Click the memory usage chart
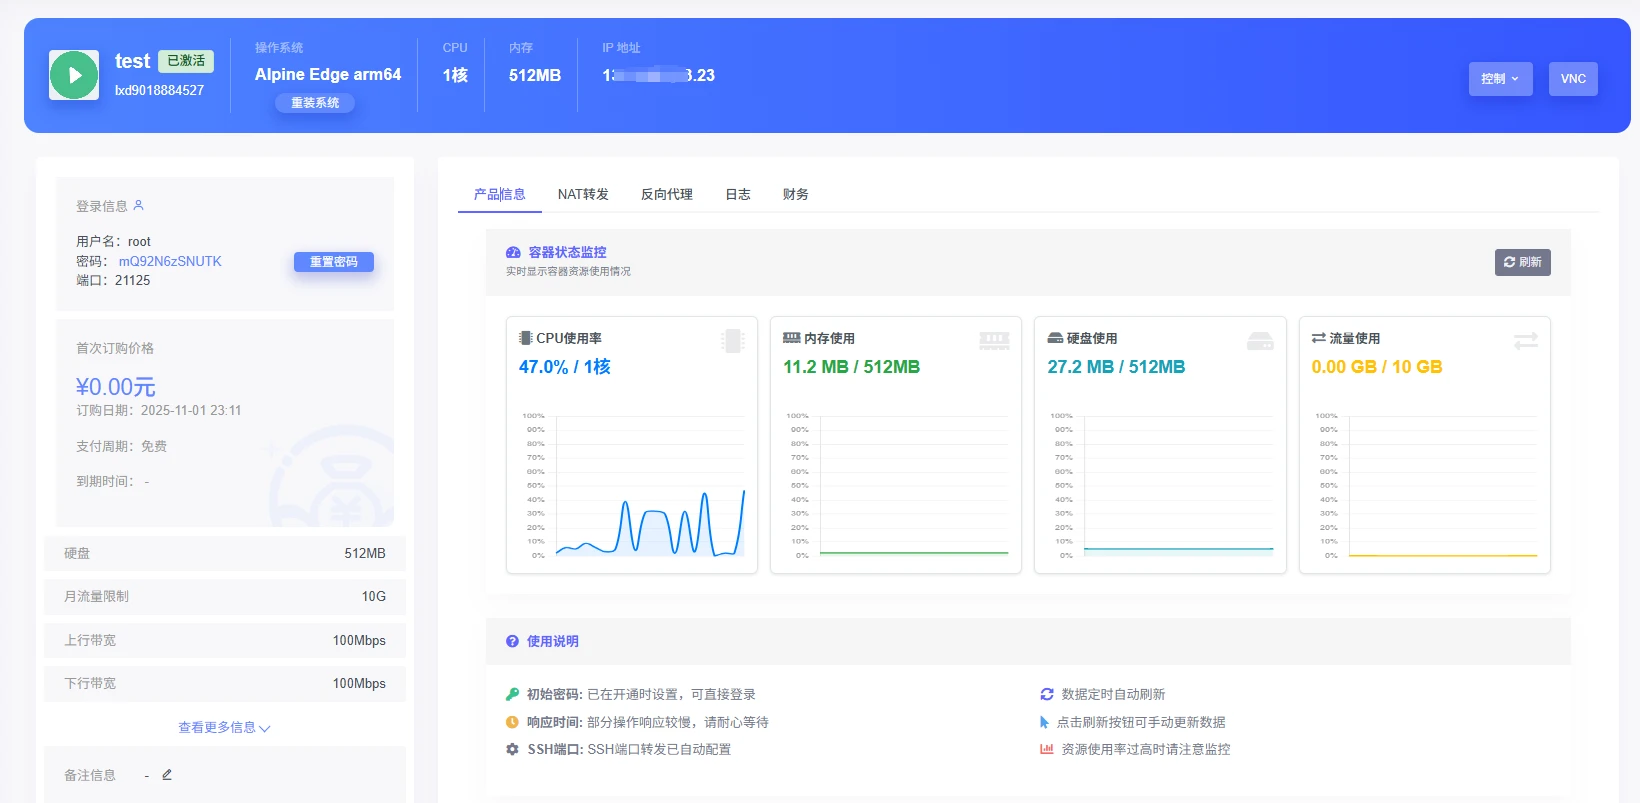The width and height of the screenshot is (1640, 803). click(896, 485)
